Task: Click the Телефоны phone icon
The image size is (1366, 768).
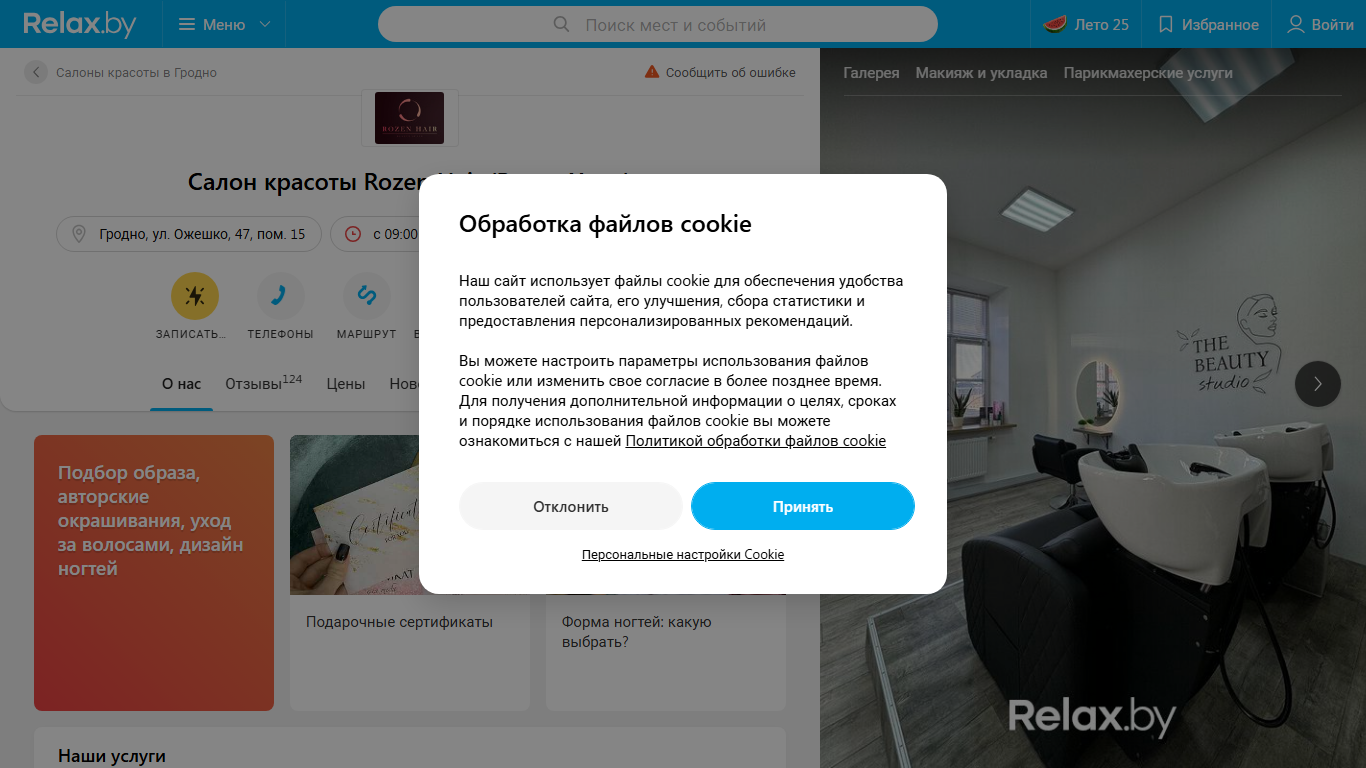Action: coord(281,296)
